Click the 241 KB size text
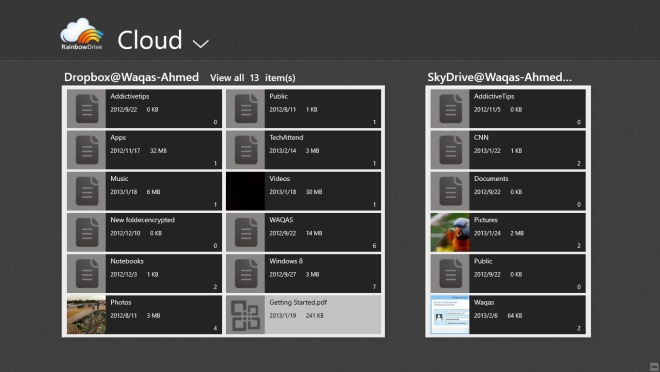This screenshot has height=372, width=660. pyautogui.click(x=314, y=316)
